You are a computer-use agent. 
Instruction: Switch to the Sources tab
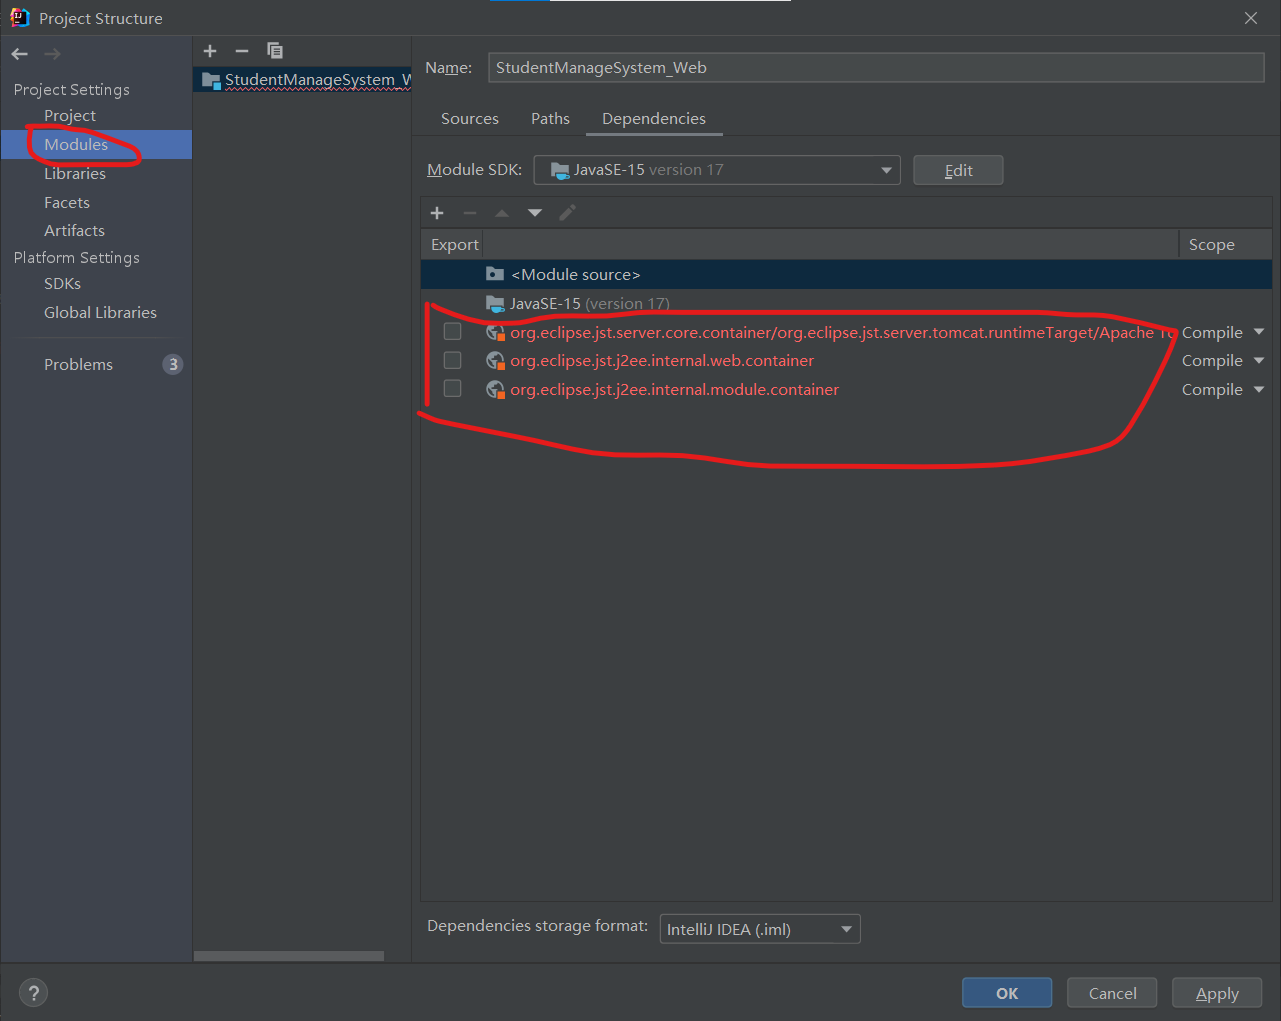click(x=470, y=119)
